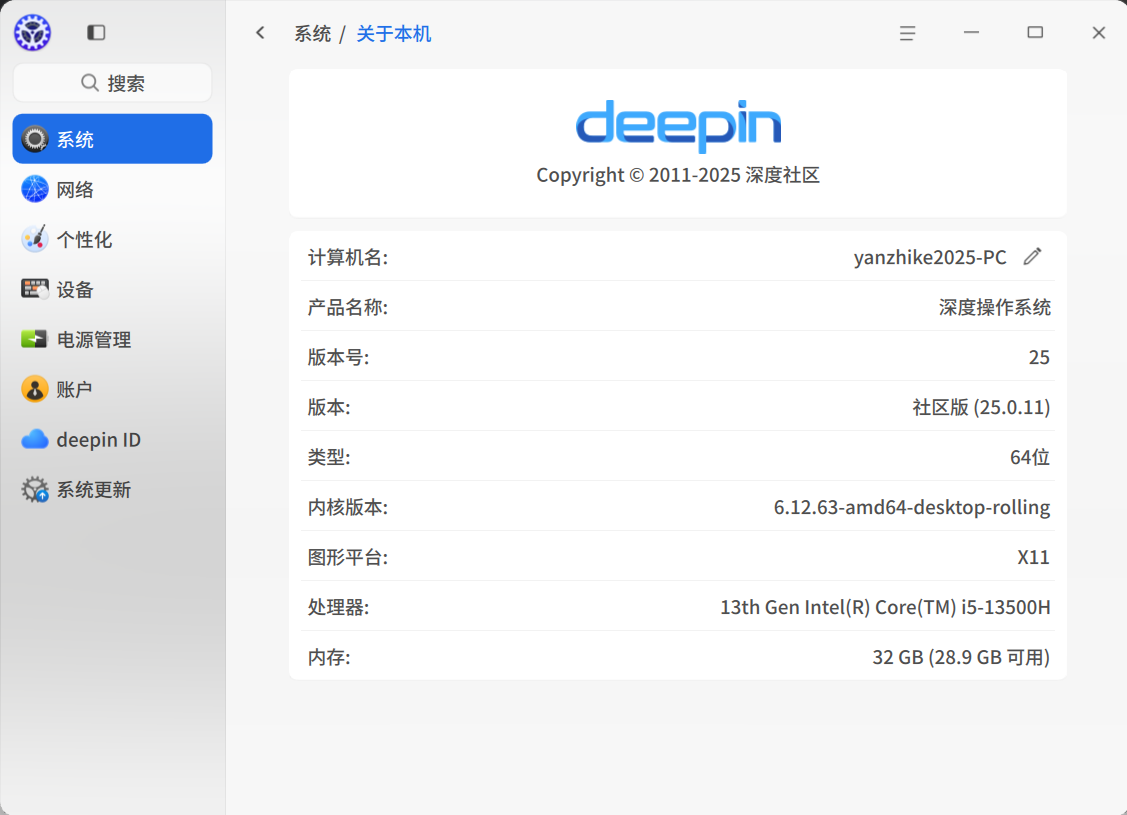Open the 电源管理 settings section
The height and width of the screenshot is (815, 1127).
pyautogui.click(x=112, y=339)
